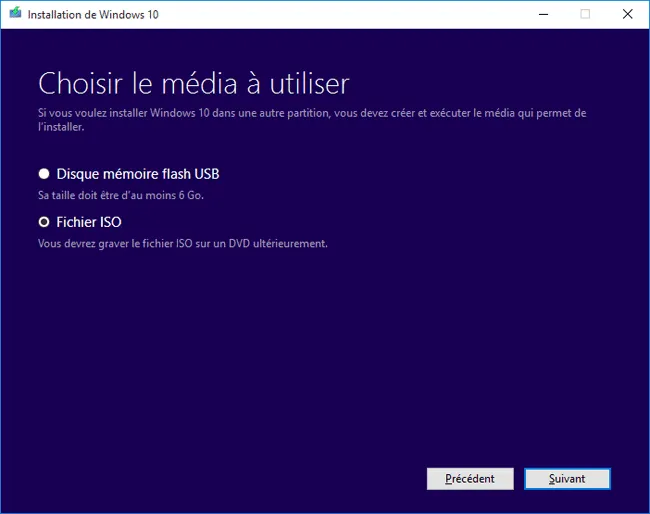Close the Windows 10 installation dialog

628,14
